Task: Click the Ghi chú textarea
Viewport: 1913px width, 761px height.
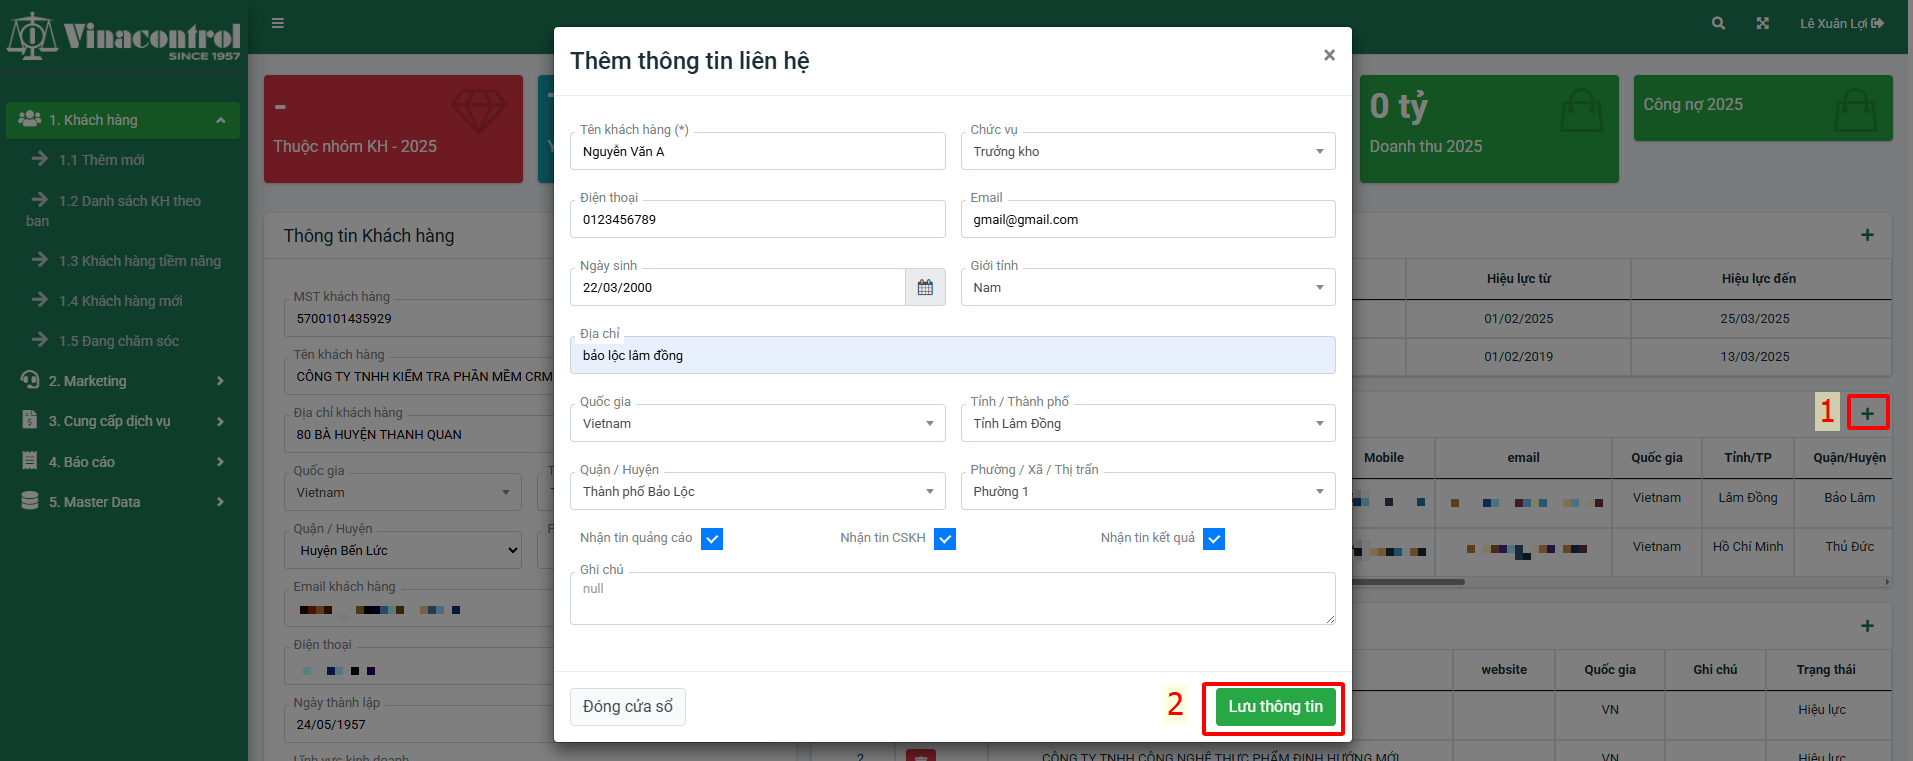Action: (x=953, y=598)
